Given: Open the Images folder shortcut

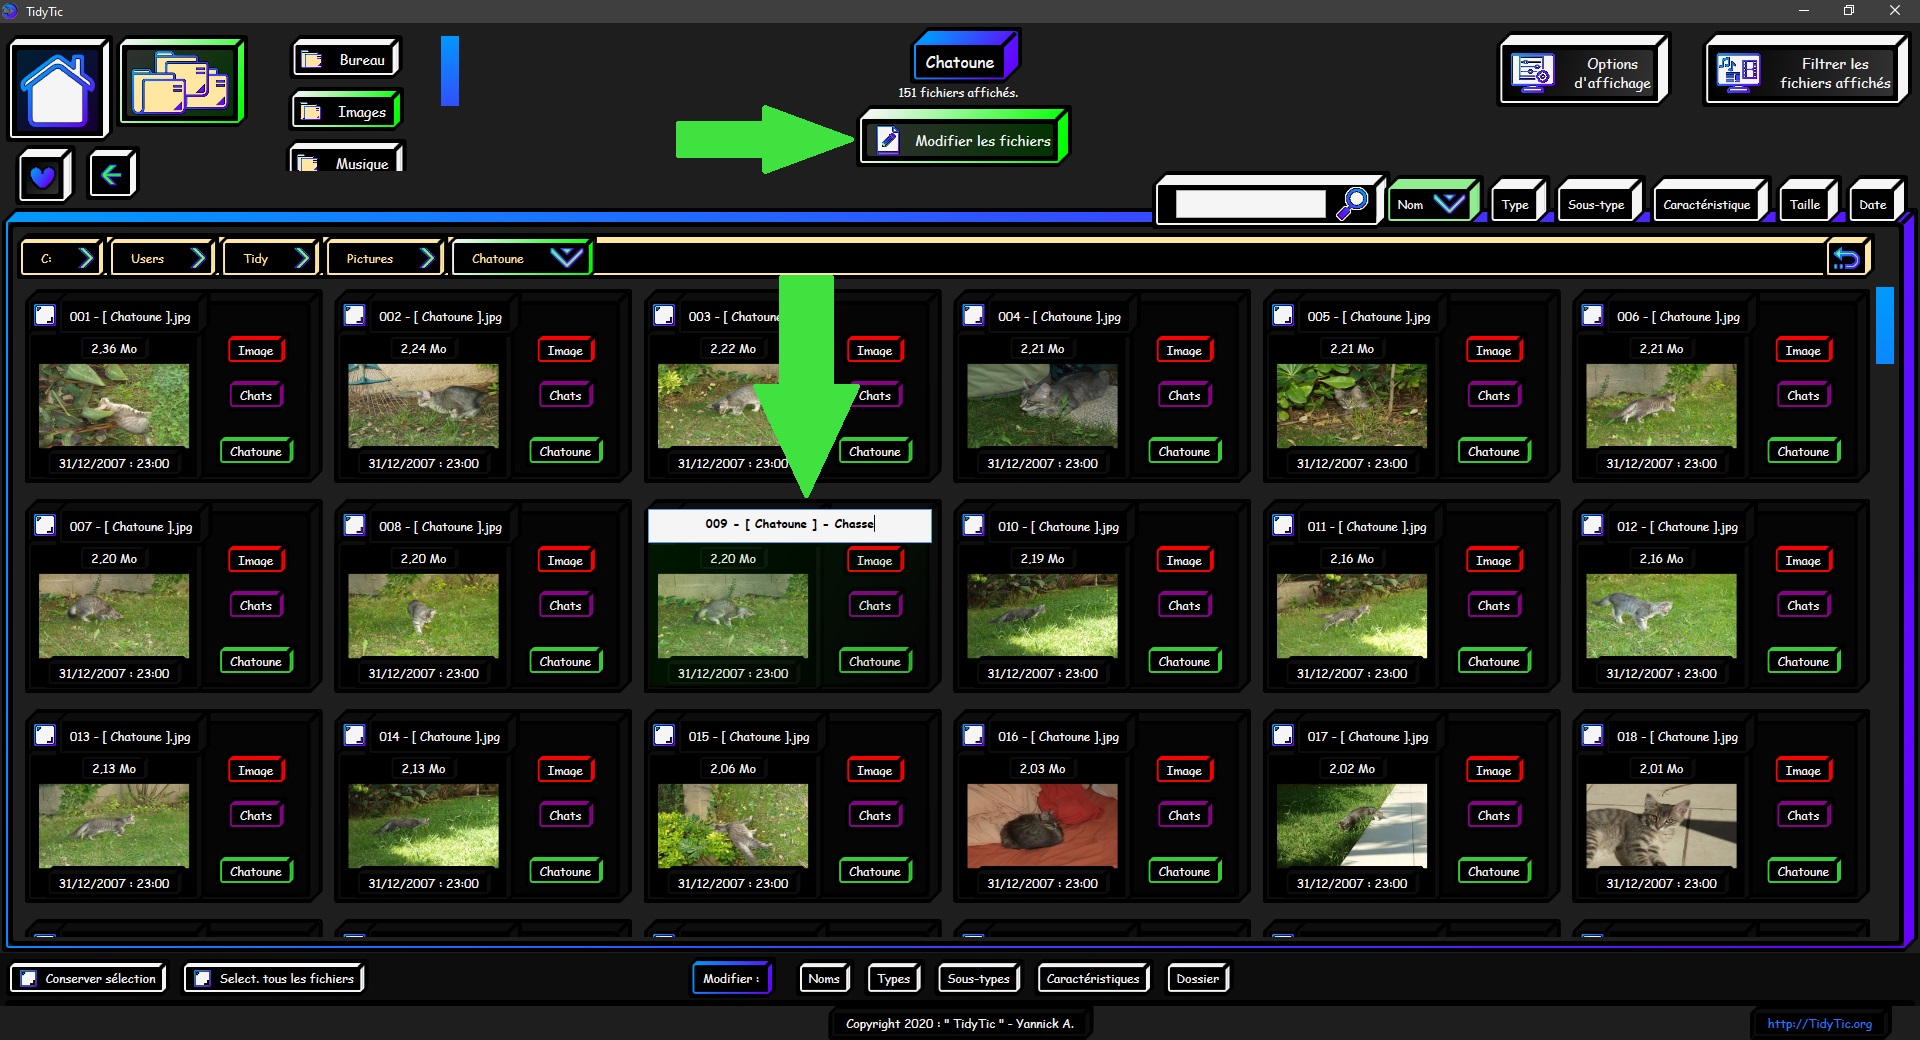Looking at the screenshot, I should 346,112.
